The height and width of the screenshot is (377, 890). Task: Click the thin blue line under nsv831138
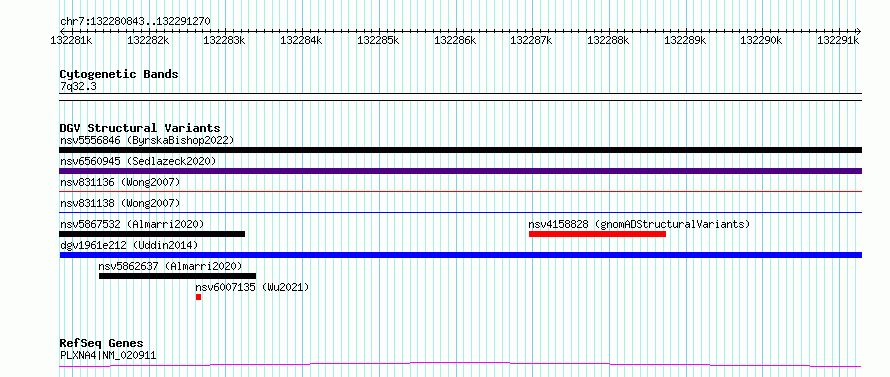(x=460, y=213)
